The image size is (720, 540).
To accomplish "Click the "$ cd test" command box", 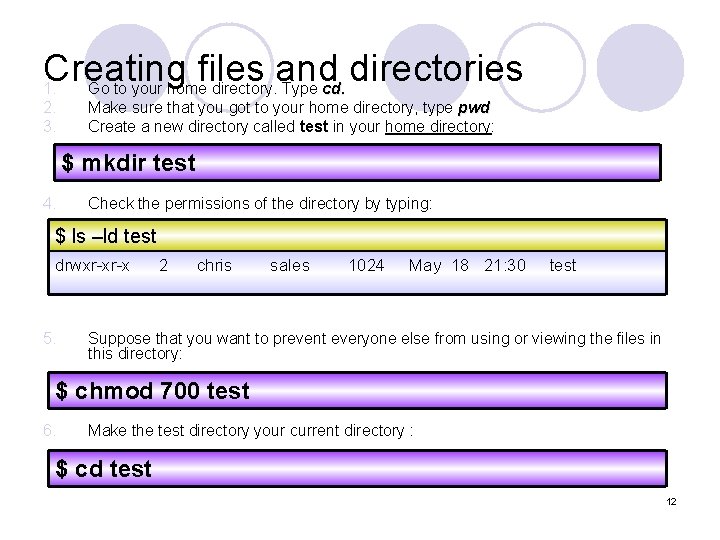I will [x=358, y=469].
